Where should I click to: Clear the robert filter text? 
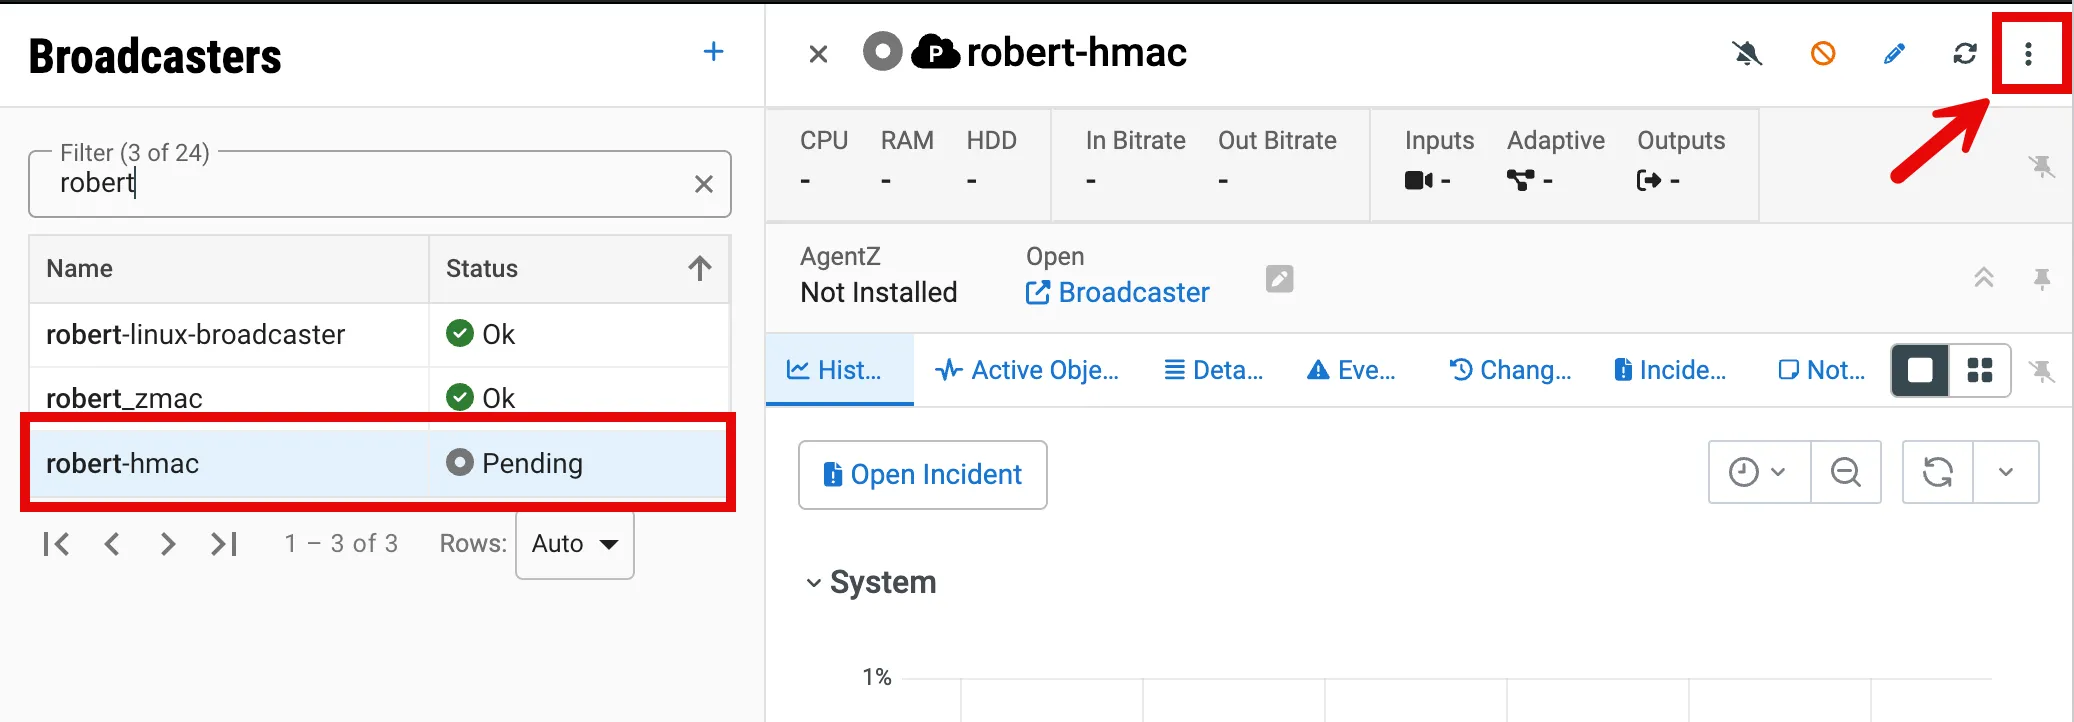click(704, 184)
